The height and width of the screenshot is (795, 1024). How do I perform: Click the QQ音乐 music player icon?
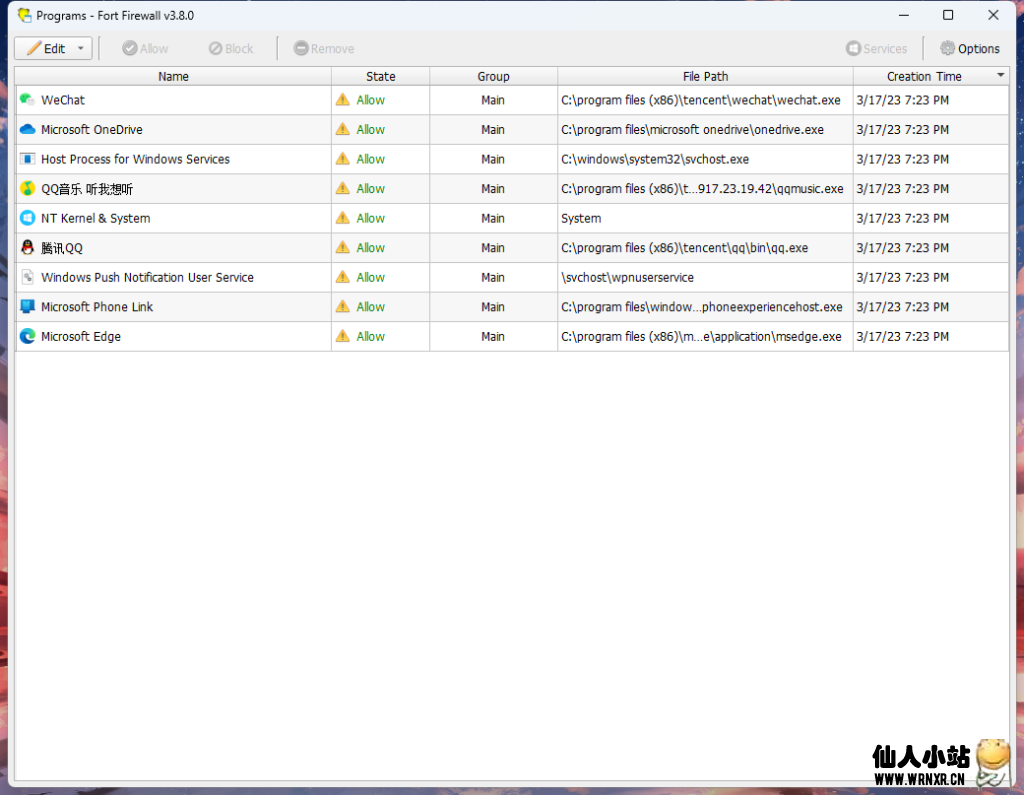point(27,188)
